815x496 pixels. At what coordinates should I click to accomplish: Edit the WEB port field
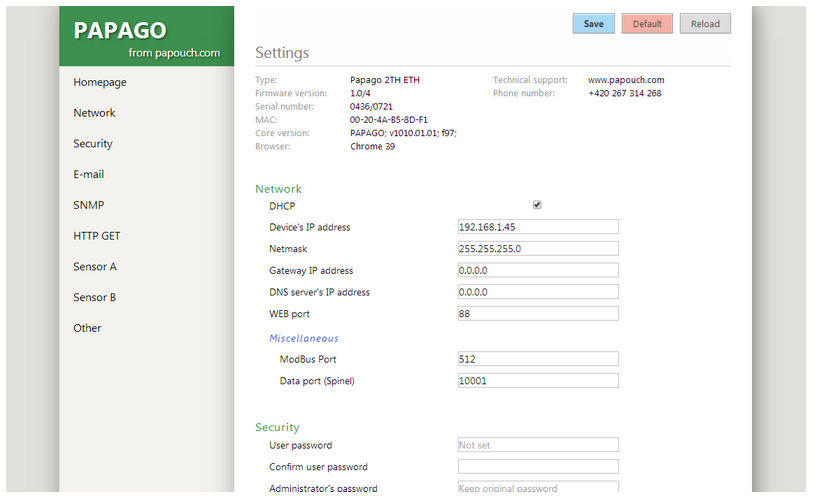538,314
